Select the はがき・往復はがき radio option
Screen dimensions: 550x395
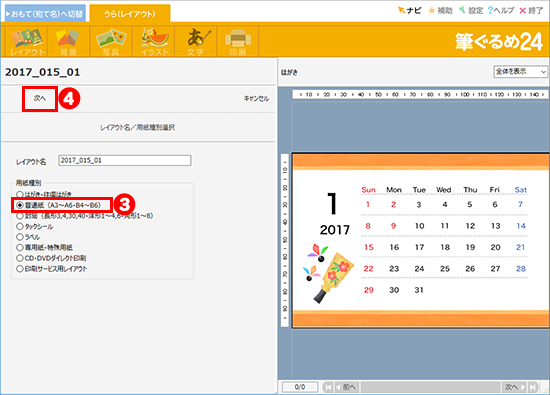click(44, 194)
